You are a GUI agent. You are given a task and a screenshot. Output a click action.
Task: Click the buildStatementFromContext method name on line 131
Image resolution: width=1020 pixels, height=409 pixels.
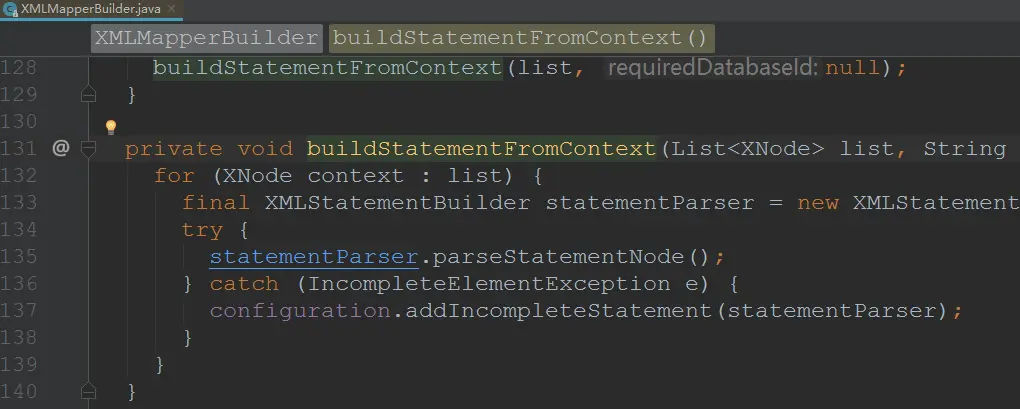(x=481, y=149)
